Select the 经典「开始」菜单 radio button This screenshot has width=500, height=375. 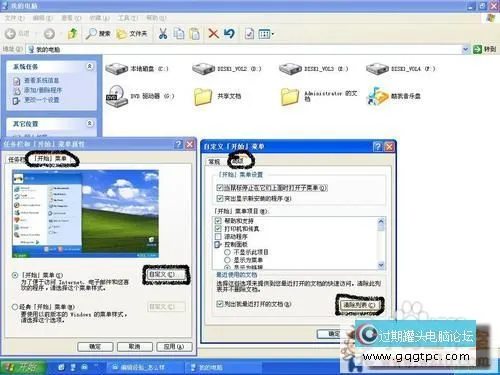[x=14, y=307]
